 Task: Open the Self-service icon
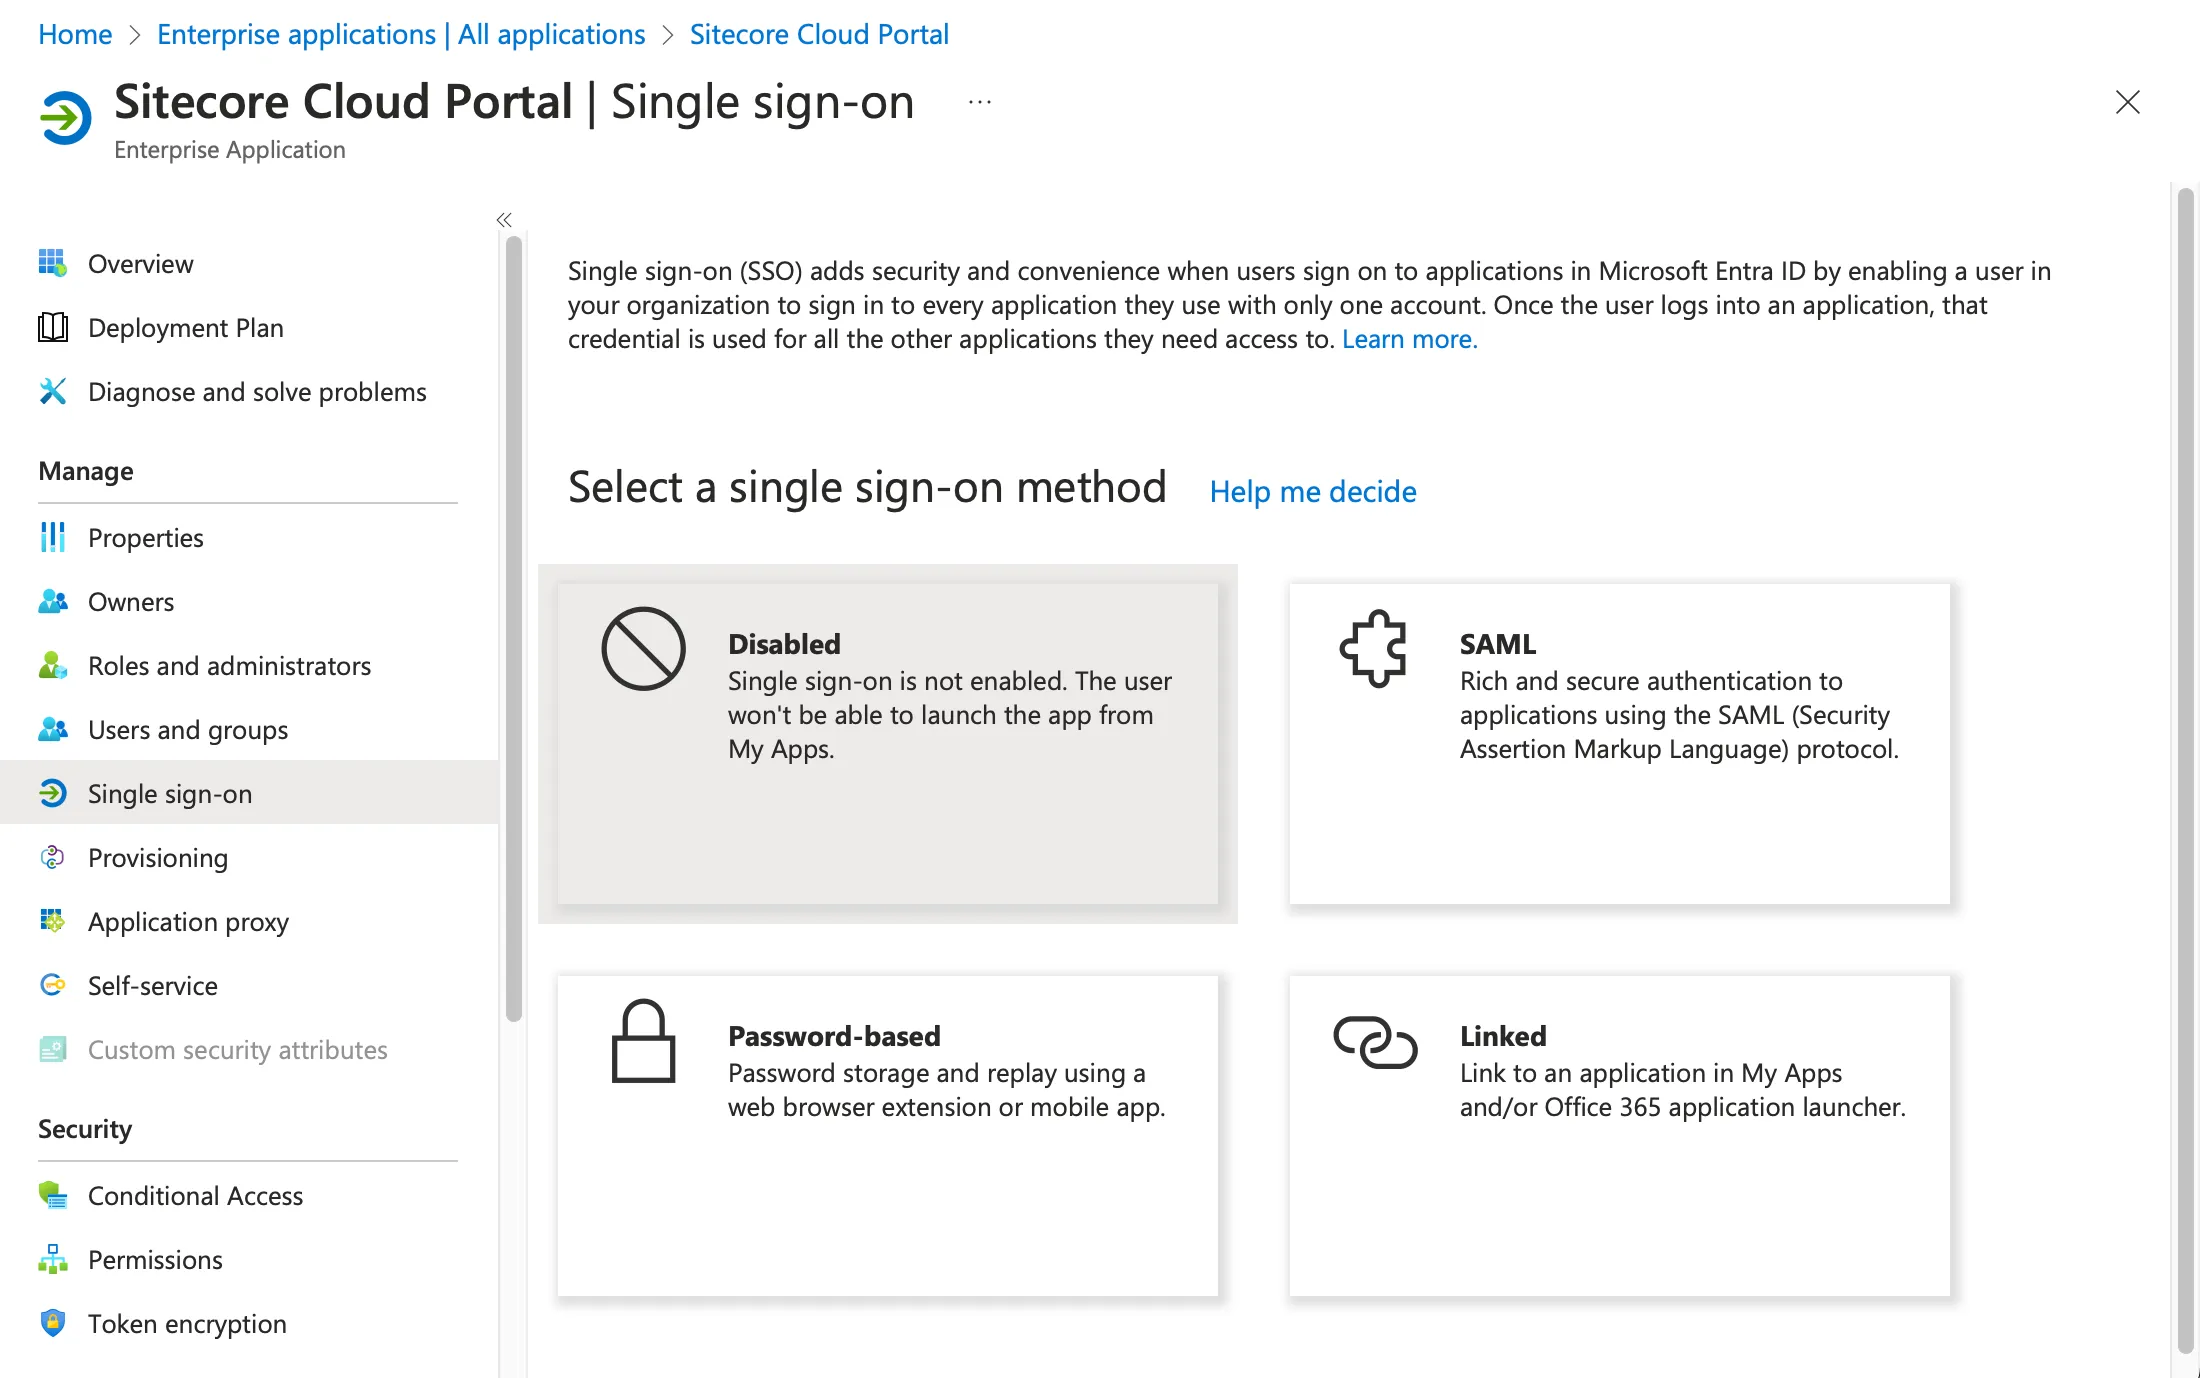click(x=52, y=984)
